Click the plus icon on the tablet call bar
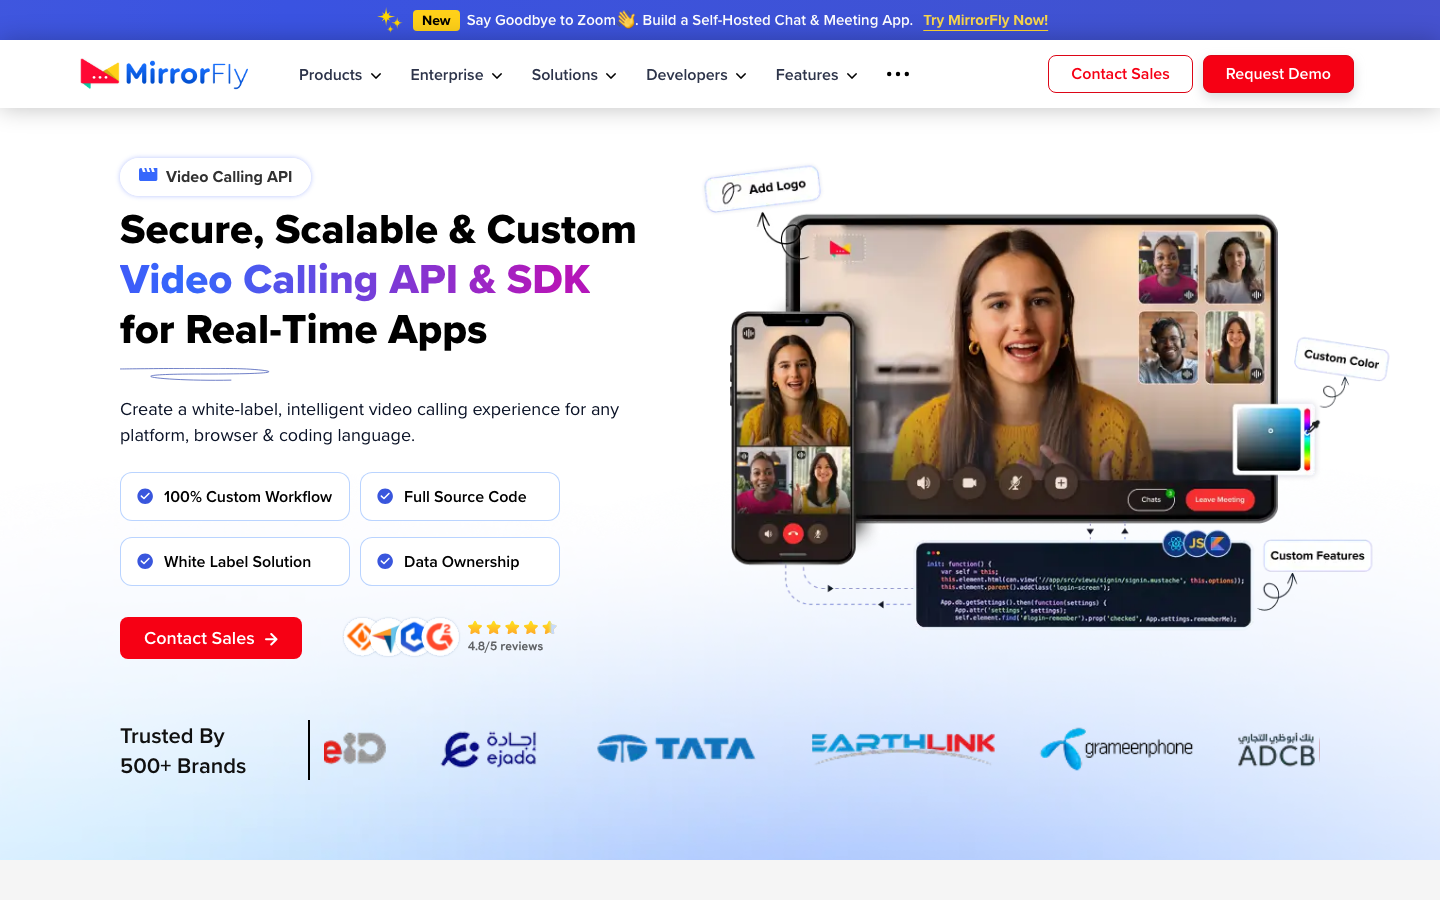This screenshot has height=900, width=1440. [x=1061, y=483]
